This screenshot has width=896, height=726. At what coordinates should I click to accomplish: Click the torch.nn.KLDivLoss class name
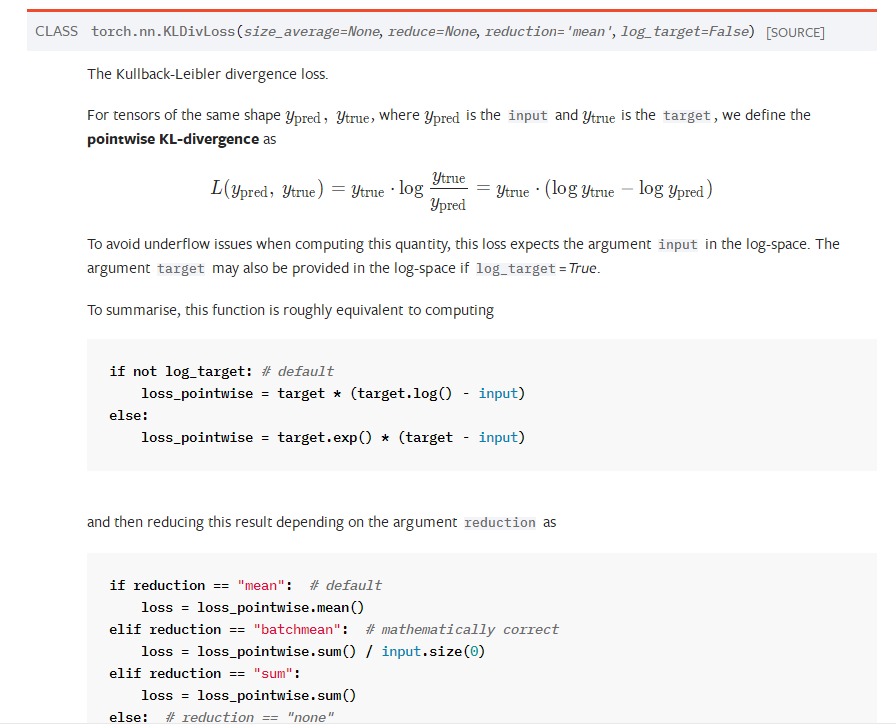coord(163,31)
